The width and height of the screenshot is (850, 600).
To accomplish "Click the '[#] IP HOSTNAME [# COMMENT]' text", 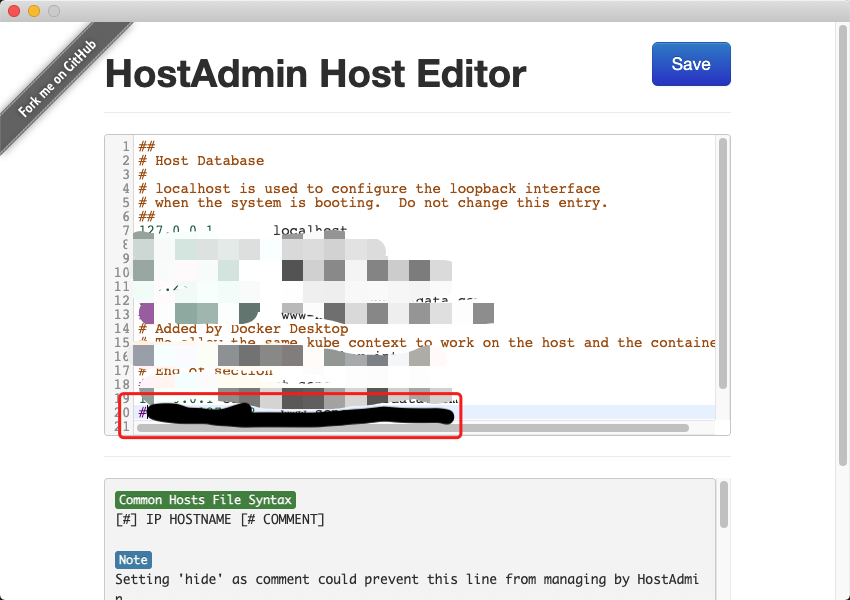I will click(x=220, y=519).
